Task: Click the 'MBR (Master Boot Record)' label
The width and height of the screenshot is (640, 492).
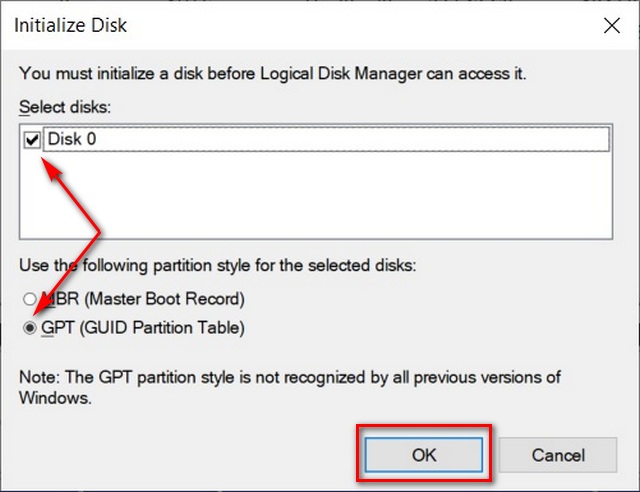Action: 142,298
